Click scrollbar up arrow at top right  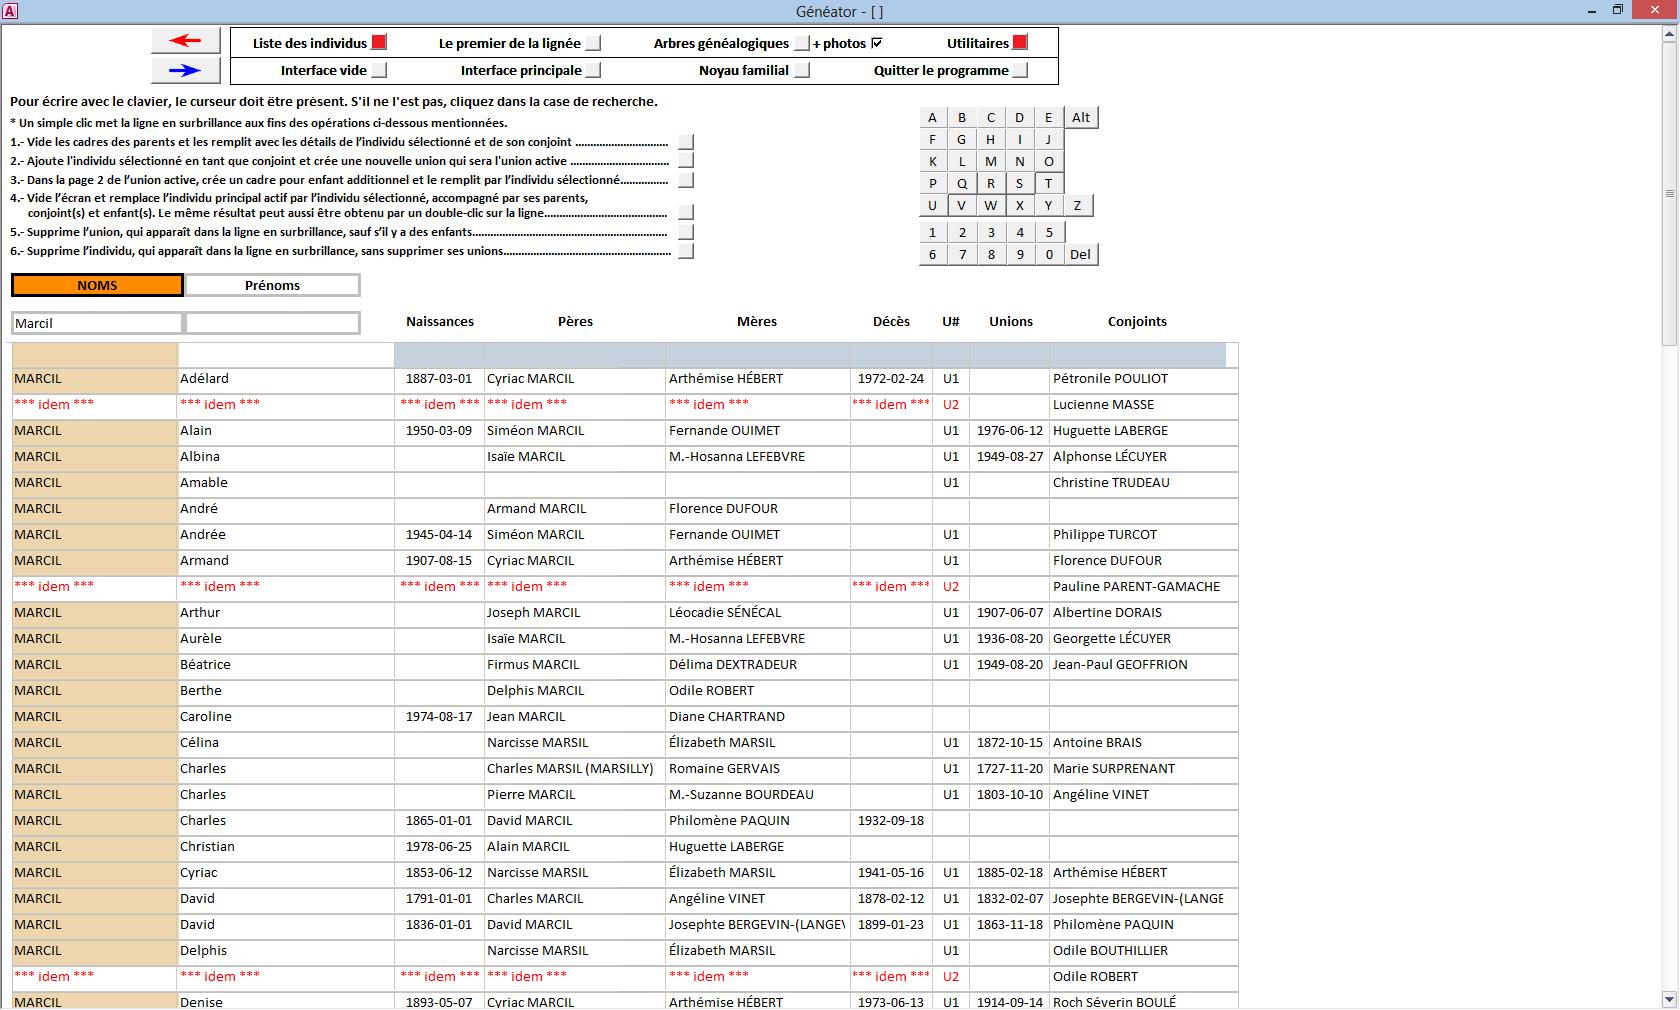pyautogui.click(x=1669, y=34)
